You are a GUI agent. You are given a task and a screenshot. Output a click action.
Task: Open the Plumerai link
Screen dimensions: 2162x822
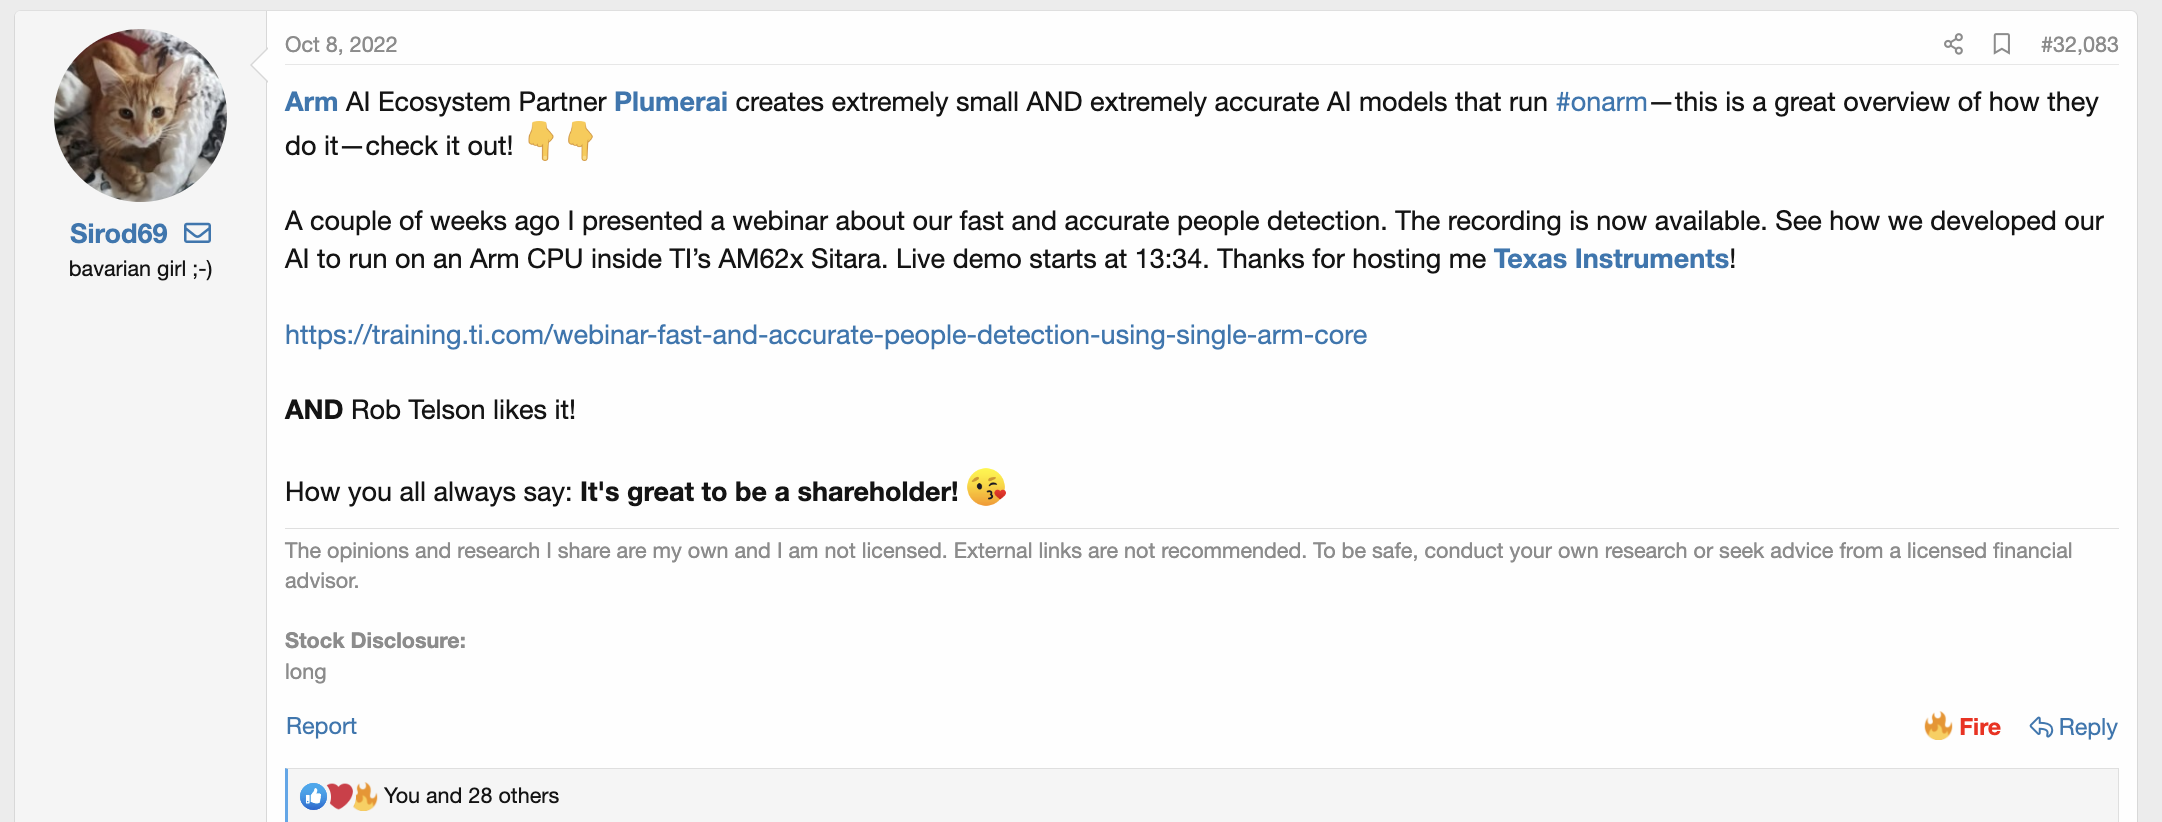[x=670, y=102]
